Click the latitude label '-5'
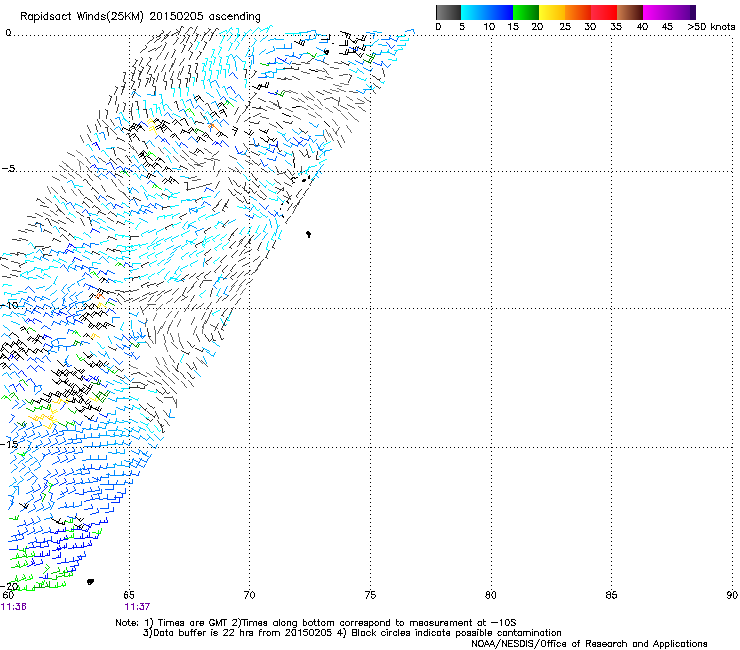Screen dimensions: 740x650 [9, 169]
